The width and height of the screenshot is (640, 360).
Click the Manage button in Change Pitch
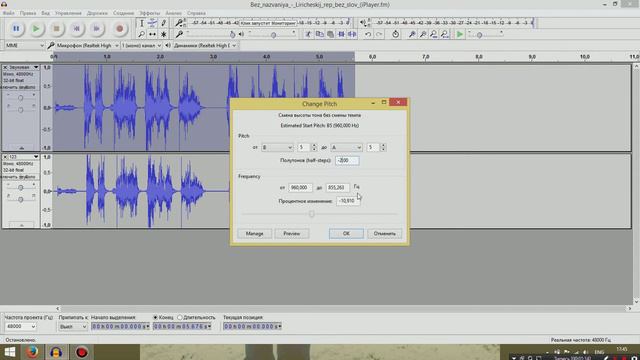tap(254, 233)
